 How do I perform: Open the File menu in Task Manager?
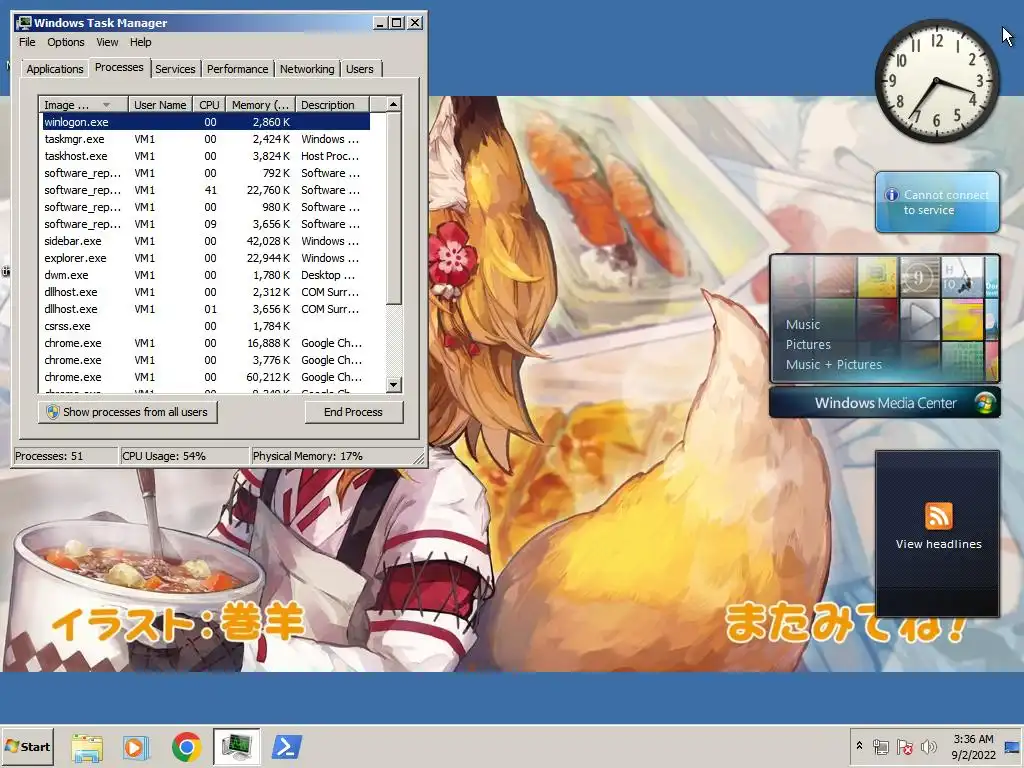[27, 42]
